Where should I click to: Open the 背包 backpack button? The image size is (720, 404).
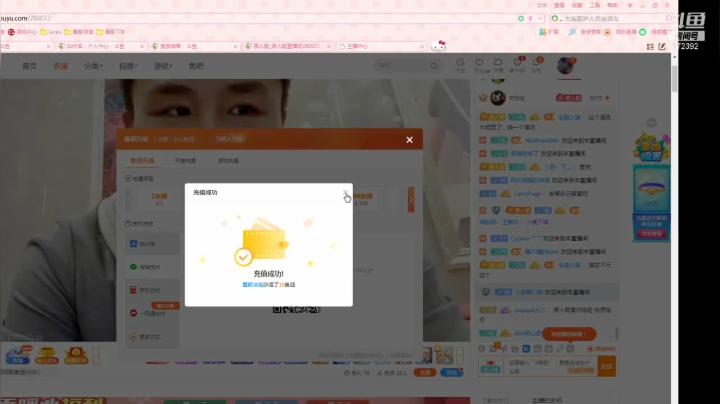tap(451, 372)
